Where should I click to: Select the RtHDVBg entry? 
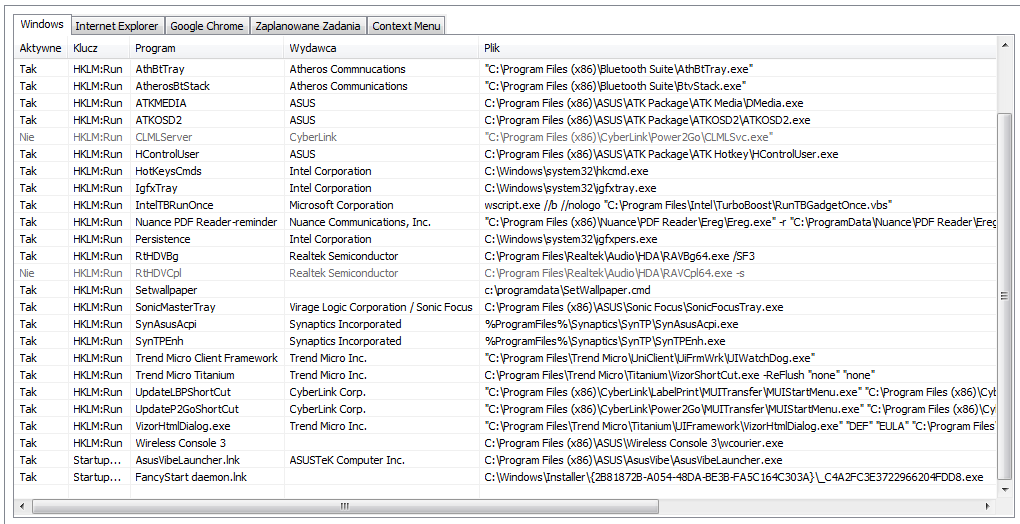505,256
